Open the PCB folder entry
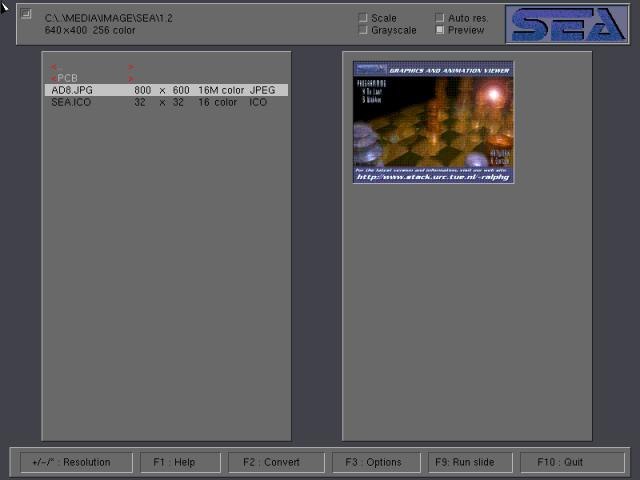This screenshot has width=640, height=480. click(x=92, y=78)
